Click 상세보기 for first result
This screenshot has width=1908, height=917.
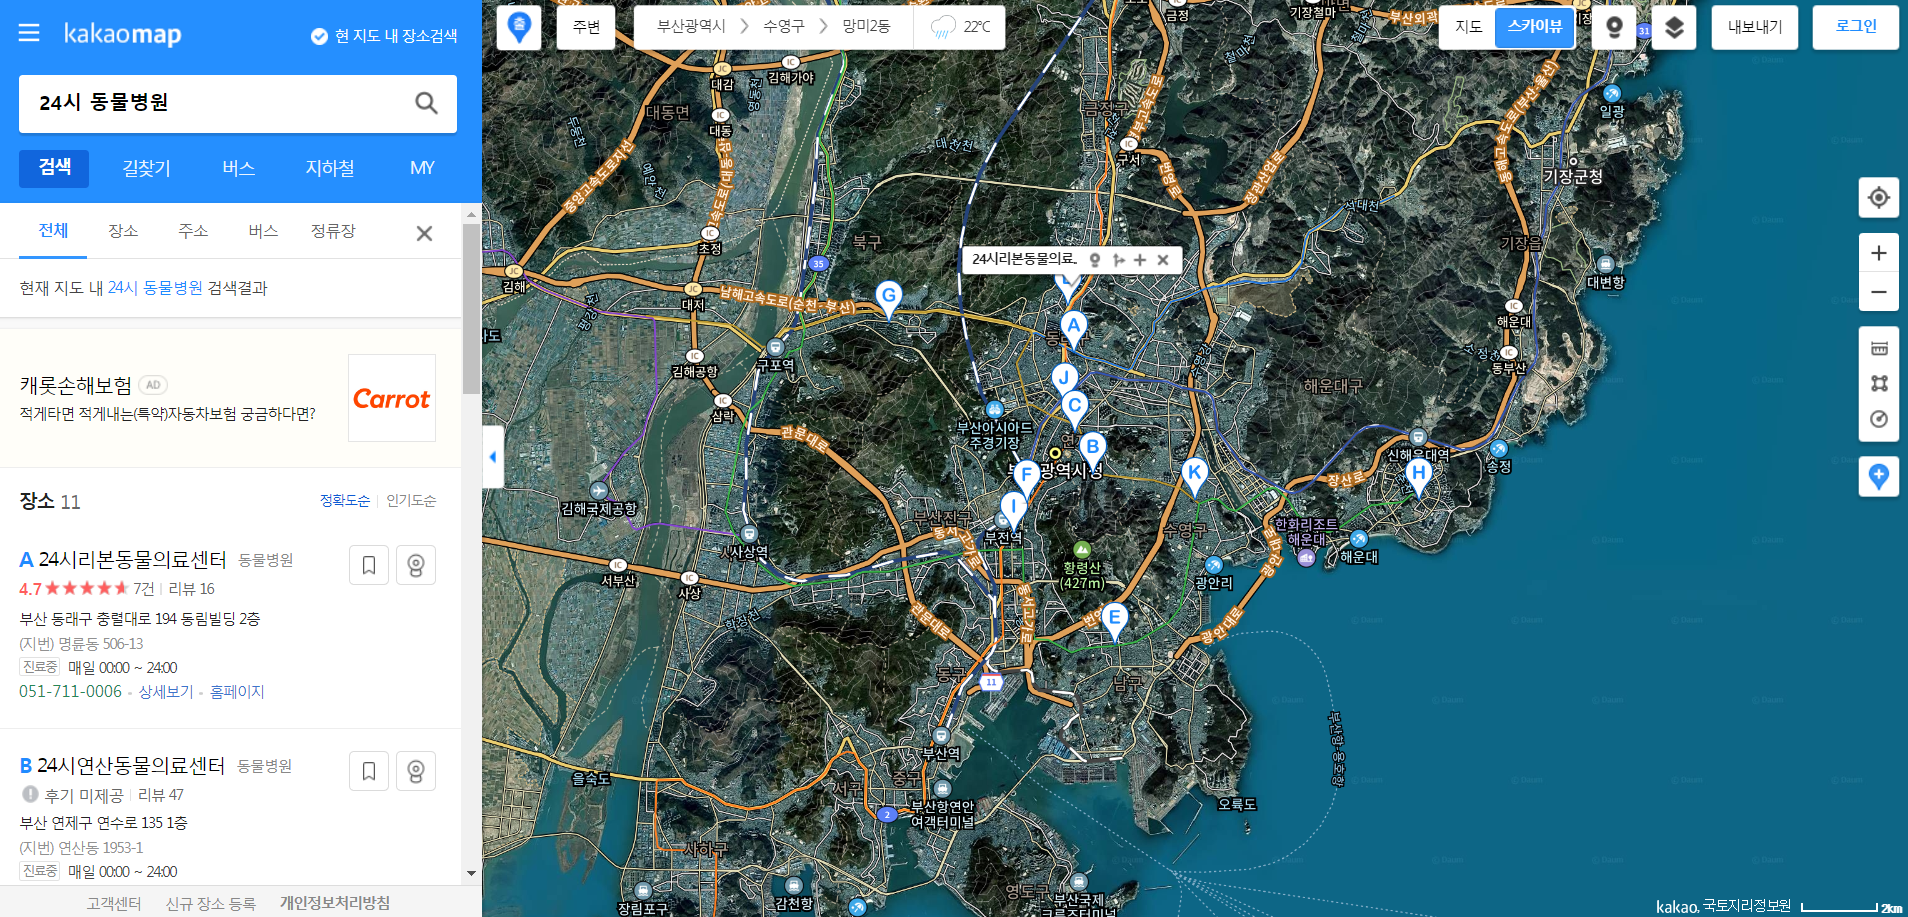click(x=166, y=692)
